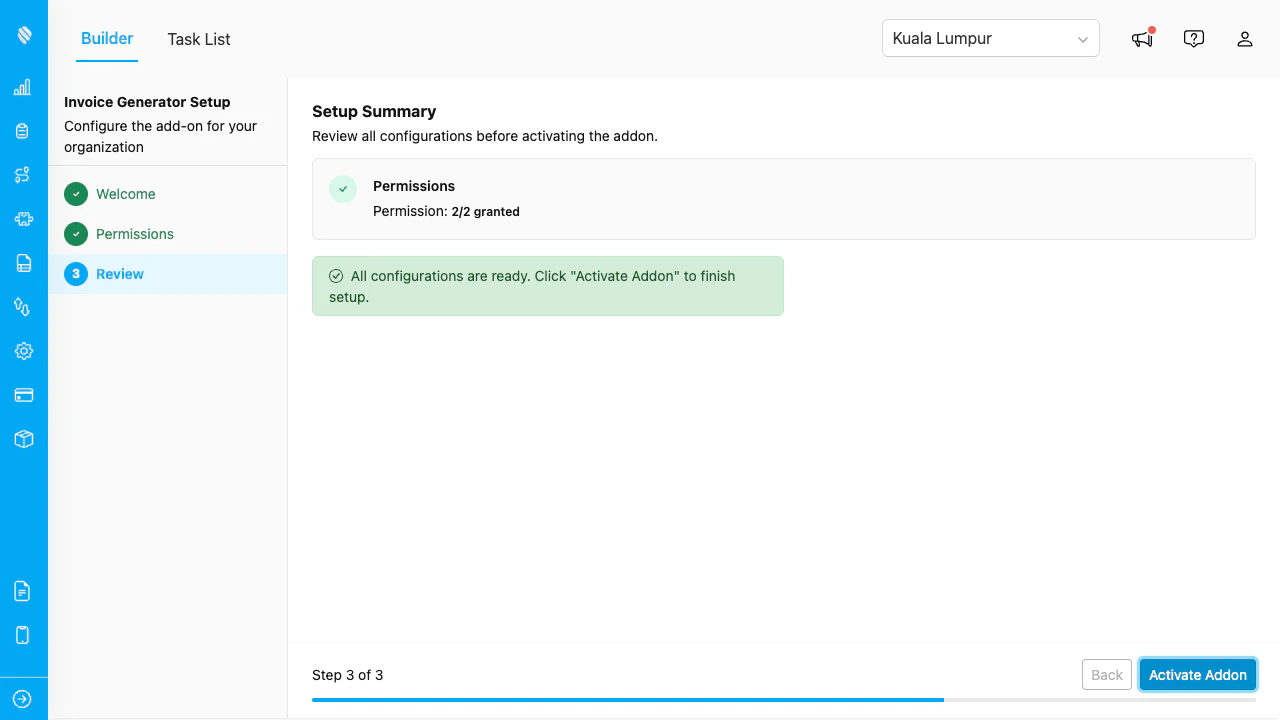The height and width of the screenshot is (720, 1280).
Task: Click the mobile device icon near sidebar bottom
Action: pos(22,634)
